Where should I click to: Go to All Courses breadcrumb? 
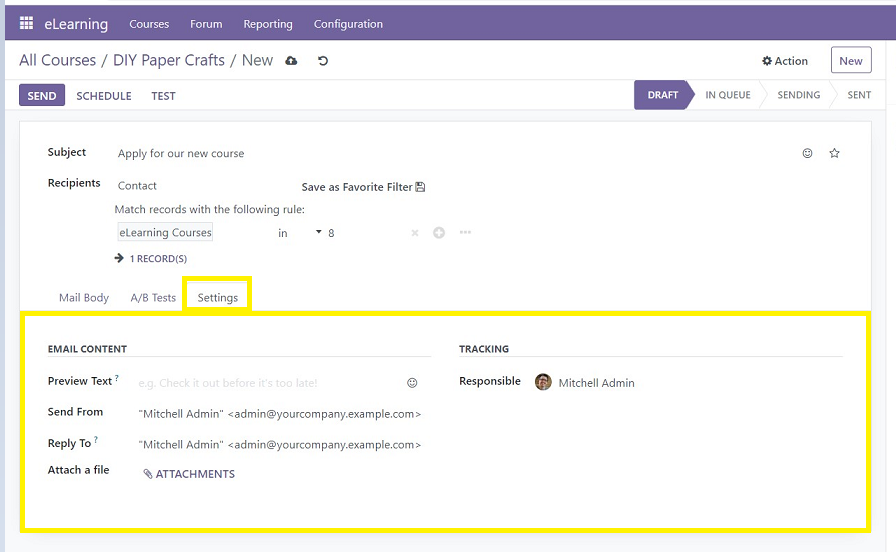(x=58, y=60)
